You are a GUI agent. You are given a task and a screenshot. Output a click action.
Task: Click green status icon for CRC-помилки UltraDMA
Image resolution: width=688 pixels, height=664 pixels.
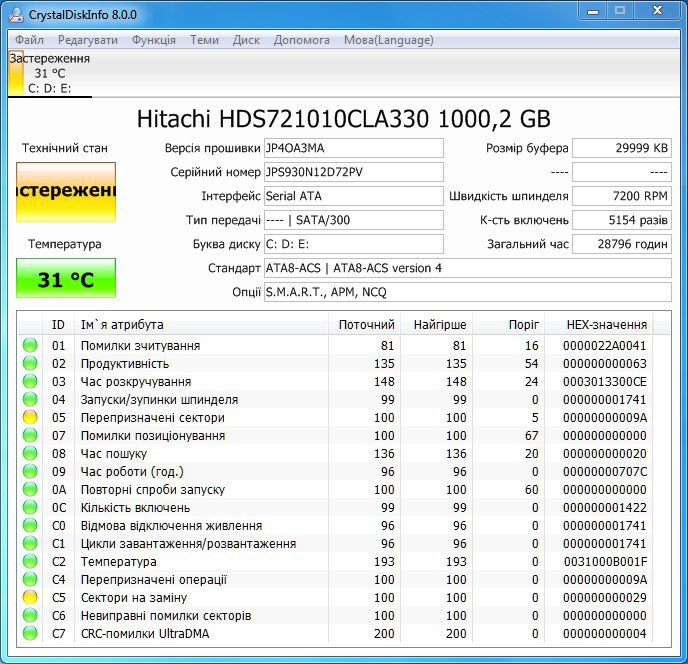pyautogui.click(x=30, y=633)
